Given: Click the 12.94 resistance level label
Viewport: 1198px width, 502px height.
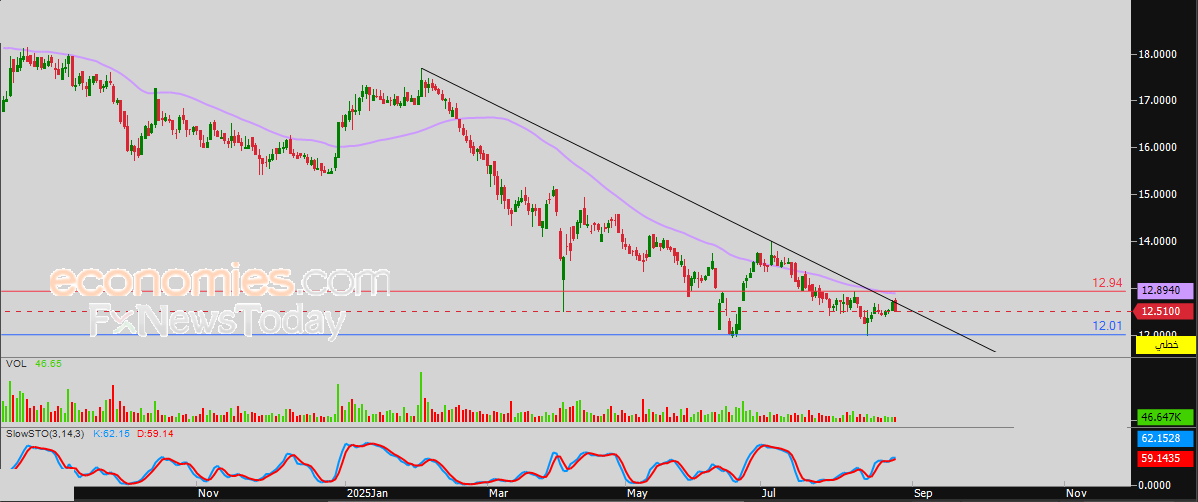Looking at the screenshot, I should click(x=1106, y=283).
